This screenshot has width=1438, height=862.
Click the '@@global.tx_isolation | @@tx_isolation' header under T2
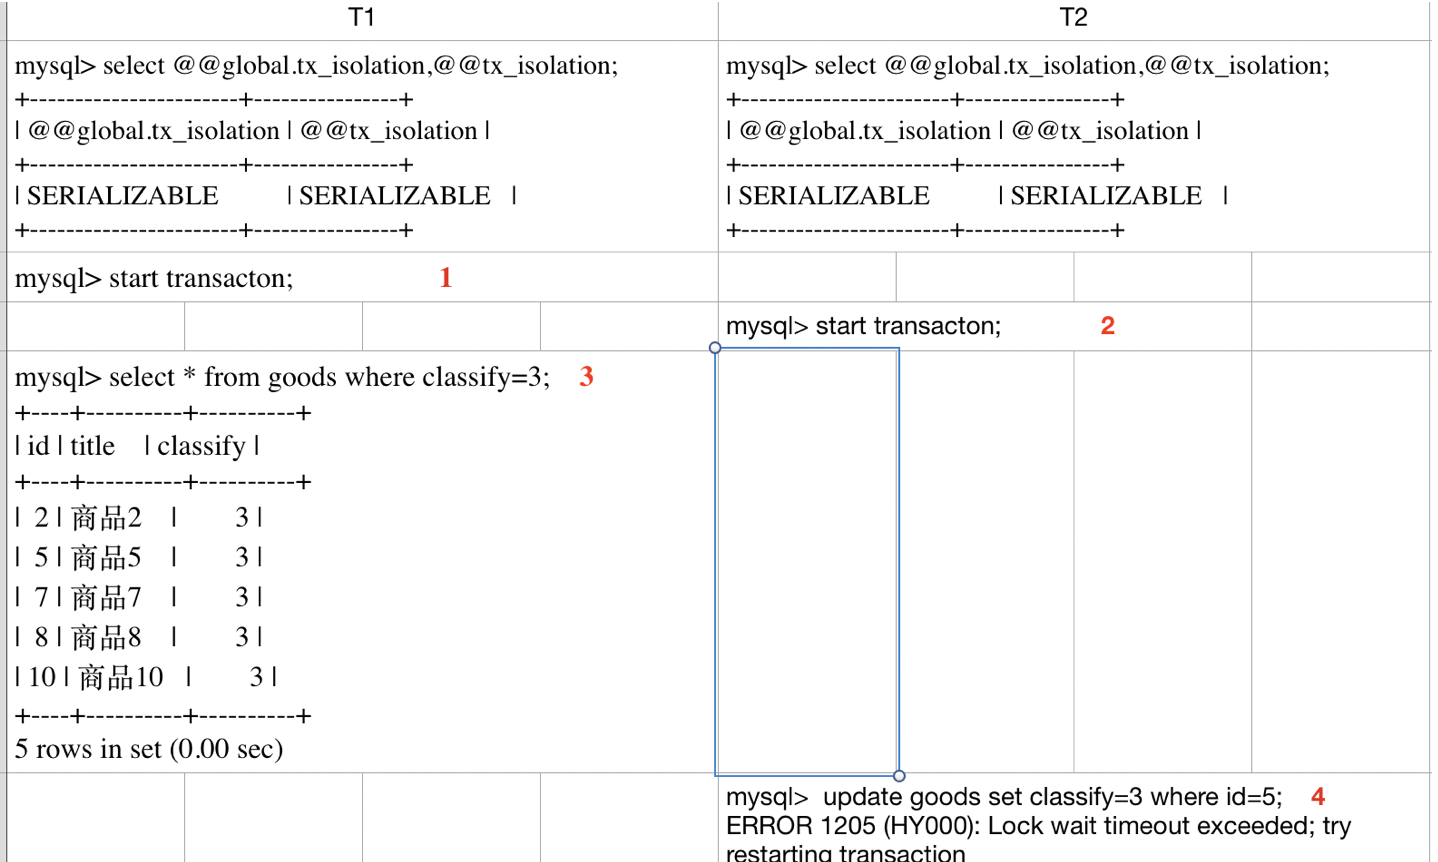[964, 131]
